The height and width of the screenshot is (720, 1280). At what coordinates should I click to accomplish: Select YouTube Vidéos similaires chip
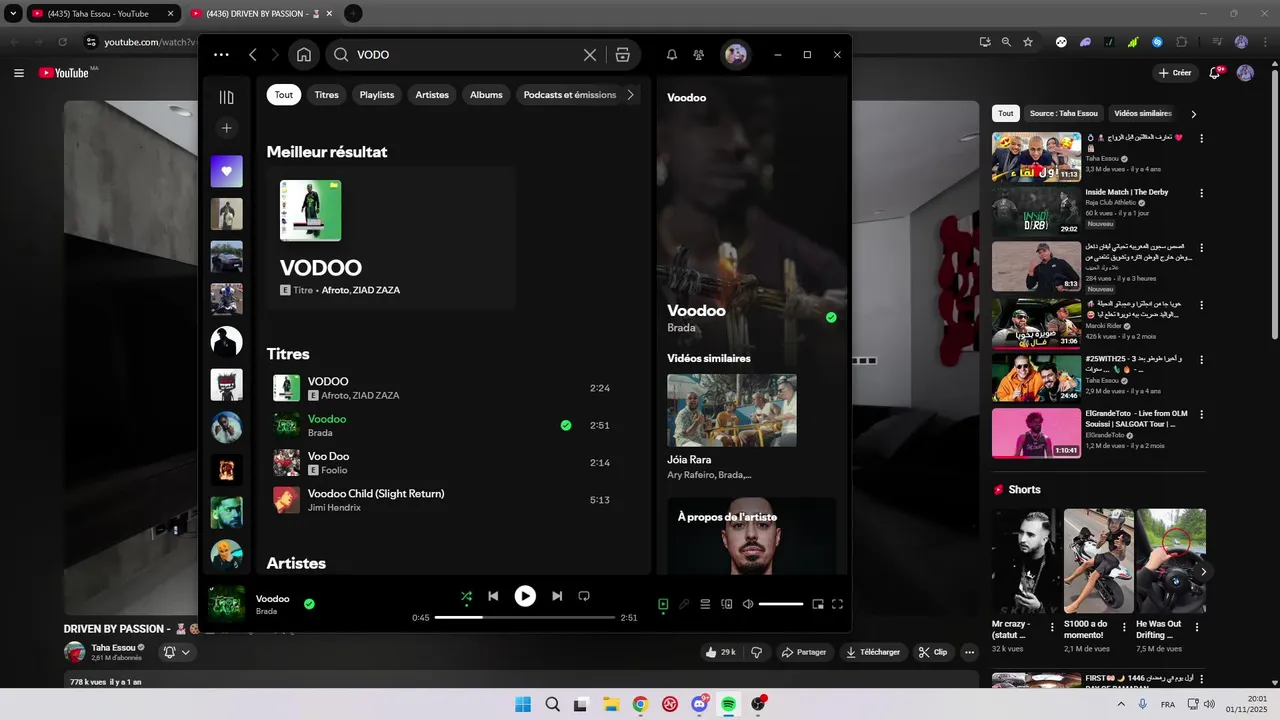click(x=1143, y=114)
